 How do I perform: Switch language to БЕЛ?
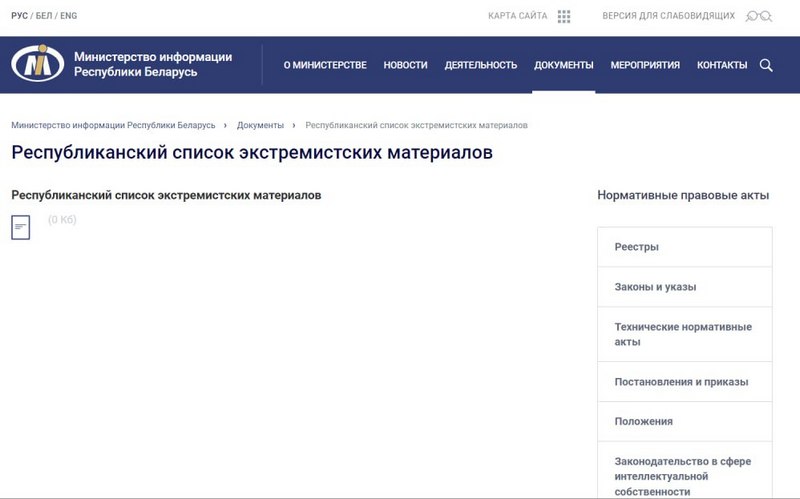pyautogui.click(x=45, y=16)
